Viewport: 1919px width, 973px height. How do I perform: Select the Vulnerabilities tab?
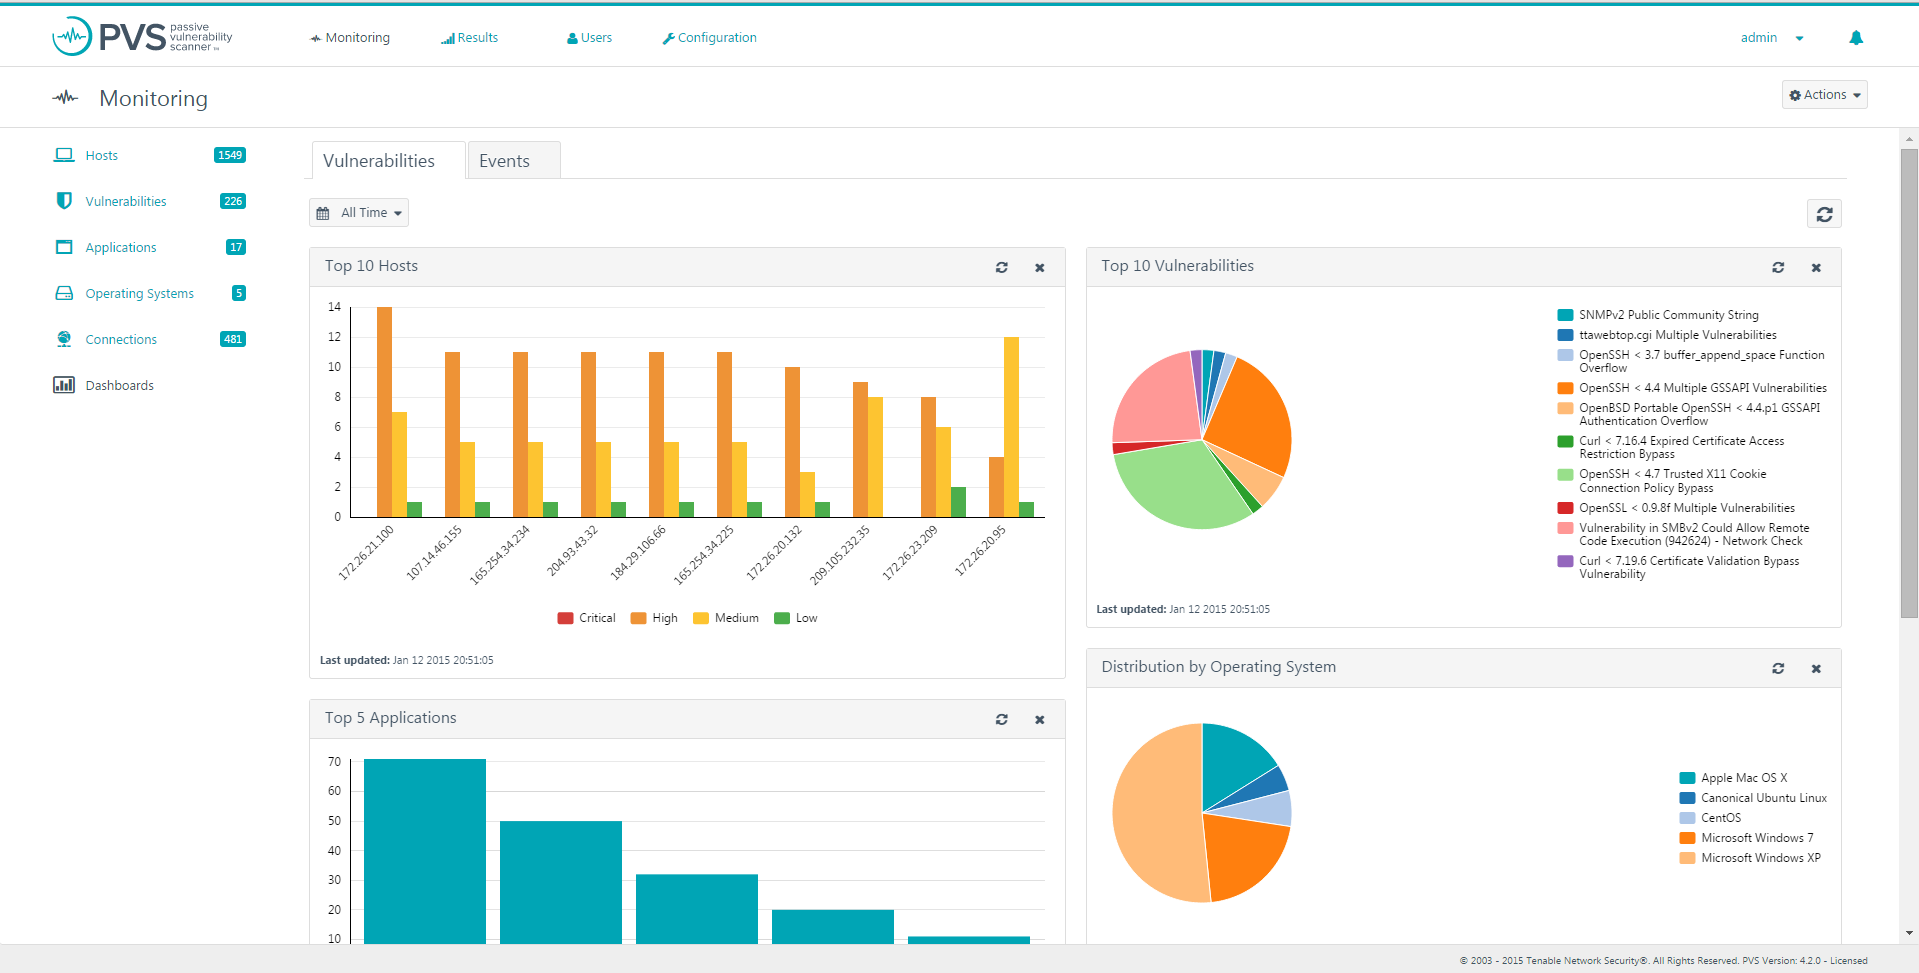coord(389,160)
